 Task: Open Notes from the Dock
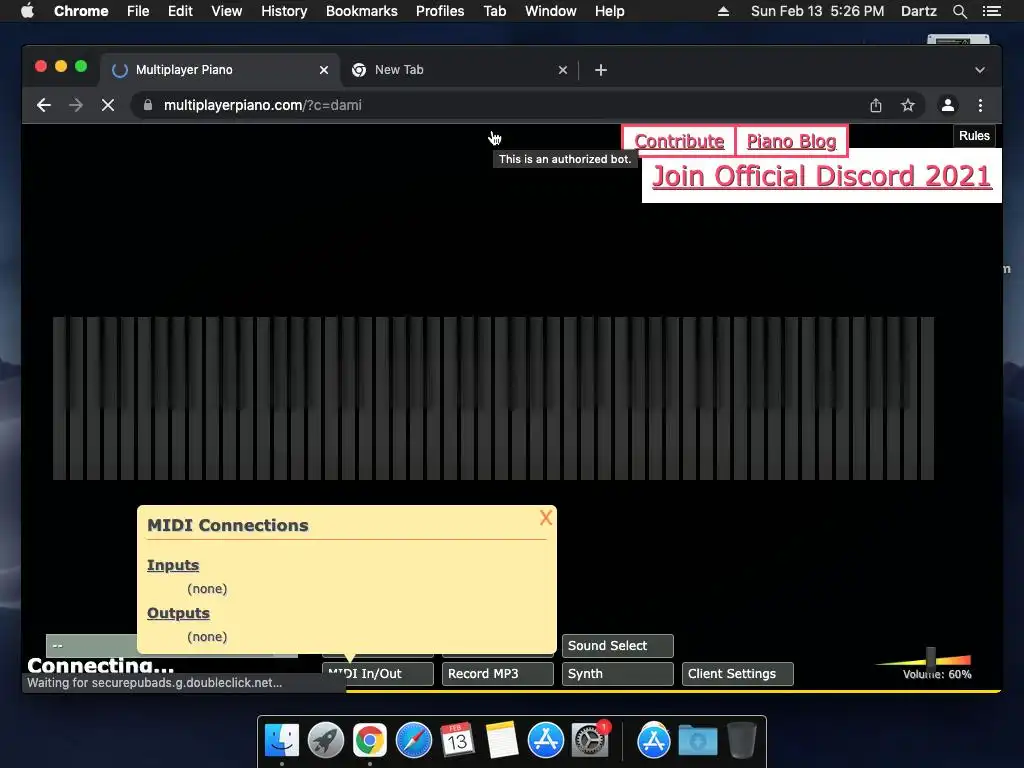502,741
